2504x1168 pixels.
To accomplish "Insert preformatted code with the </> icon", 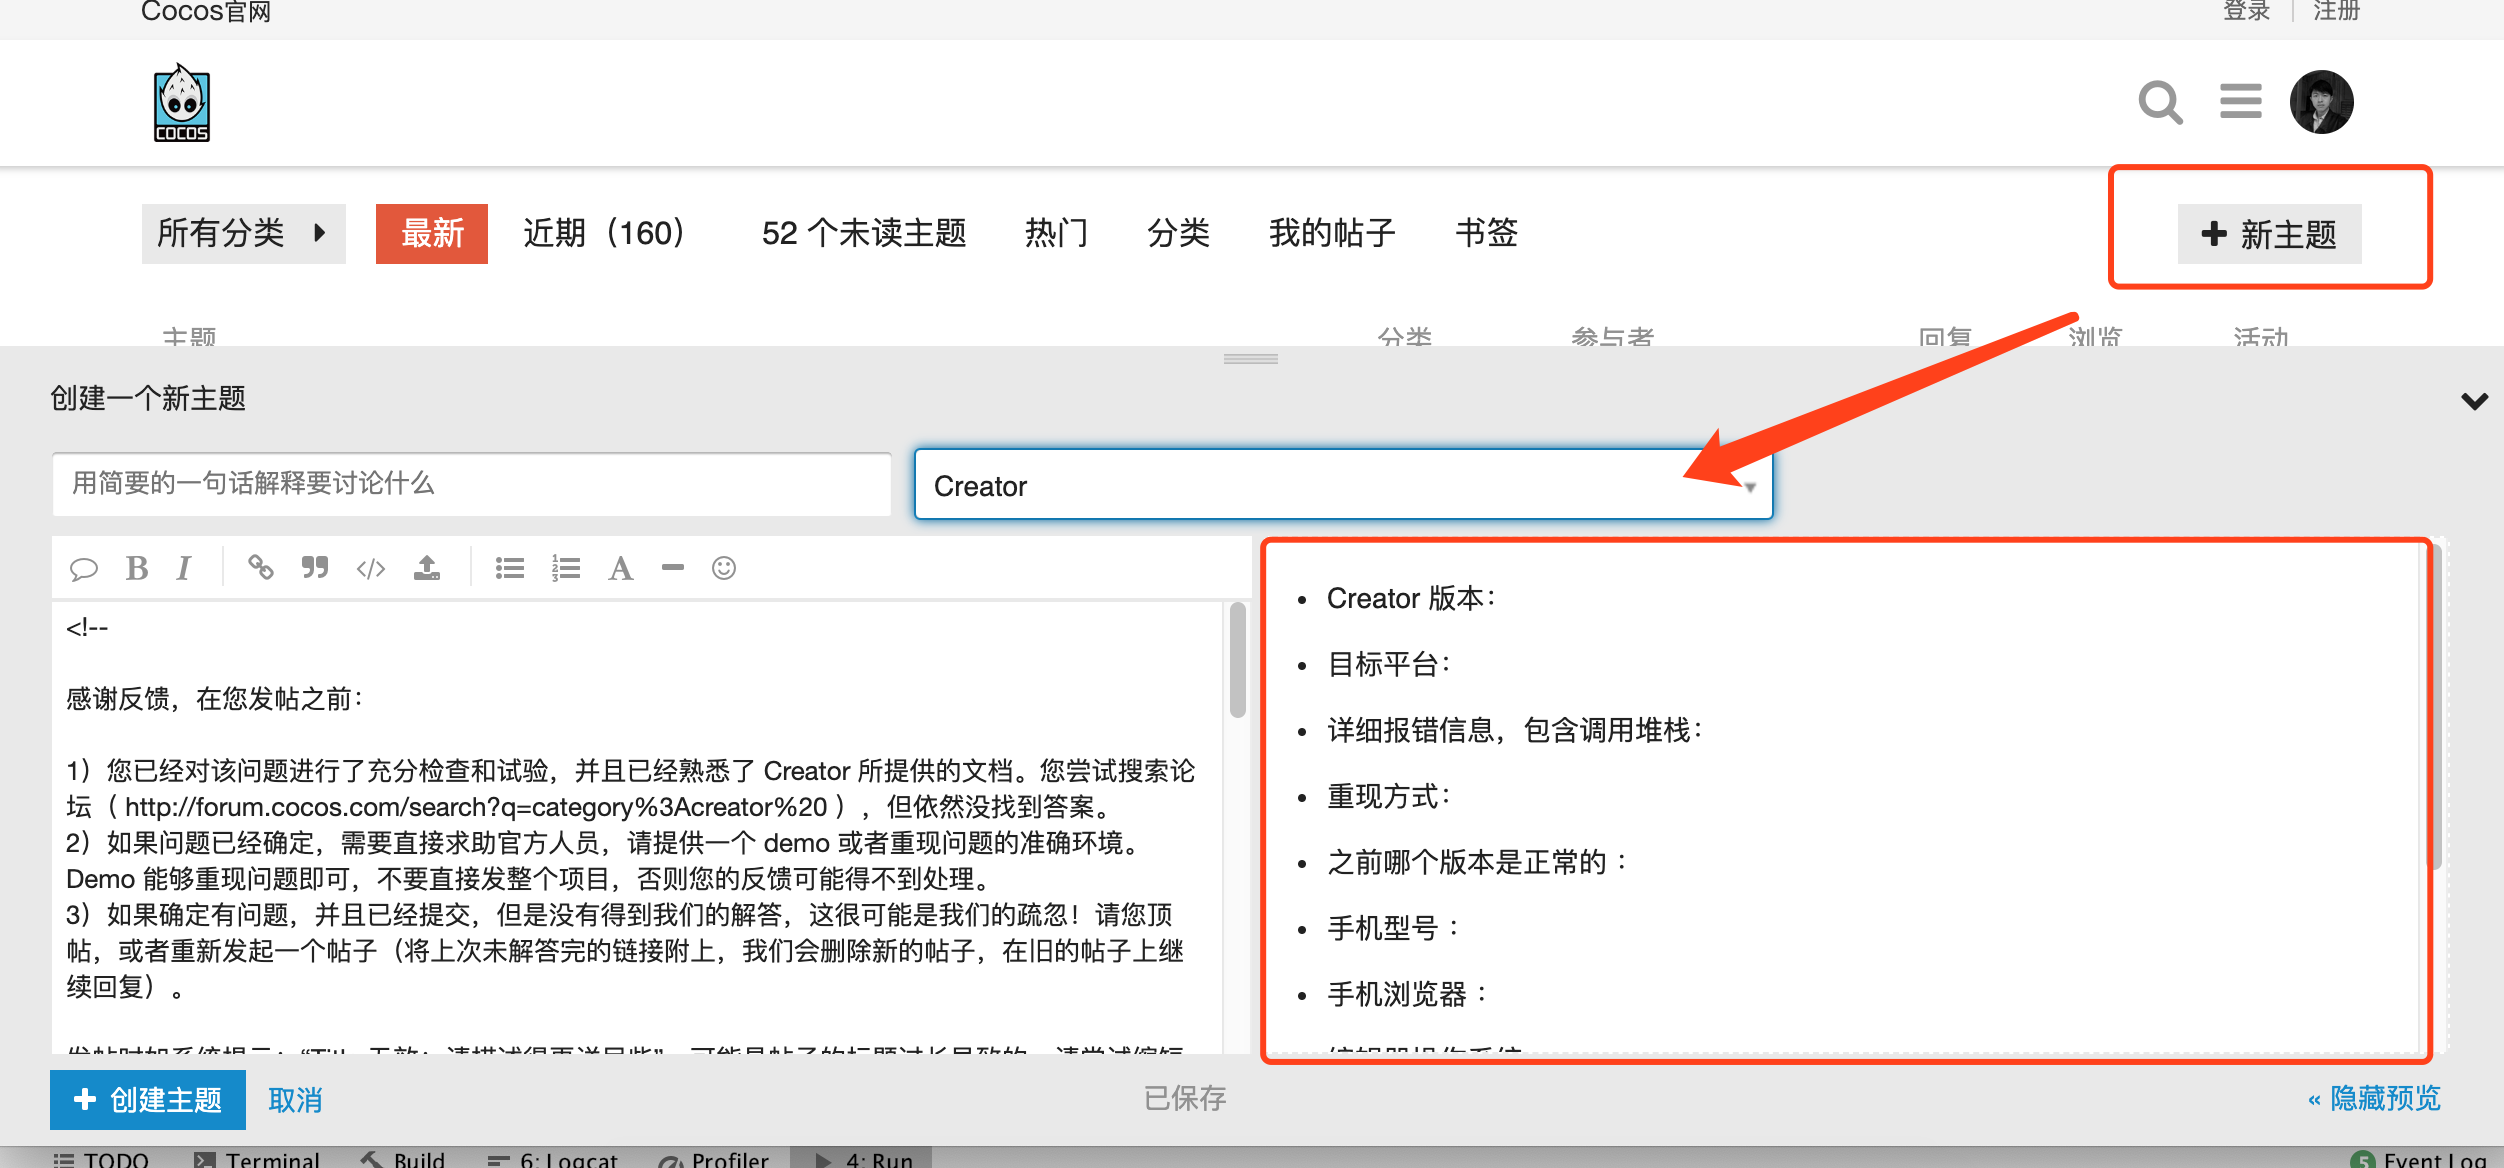I will click(371, 568).
